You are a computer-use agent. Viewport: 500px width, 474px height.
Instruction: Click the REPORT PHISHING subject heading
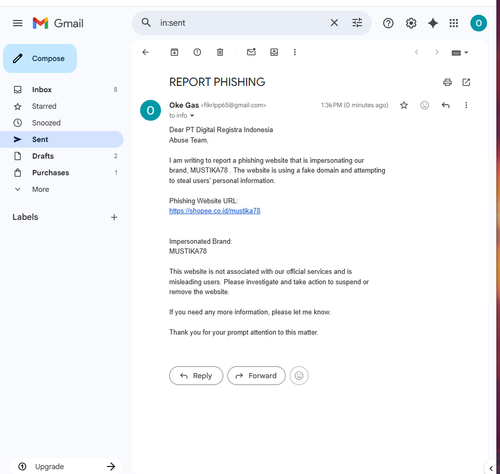217,82
